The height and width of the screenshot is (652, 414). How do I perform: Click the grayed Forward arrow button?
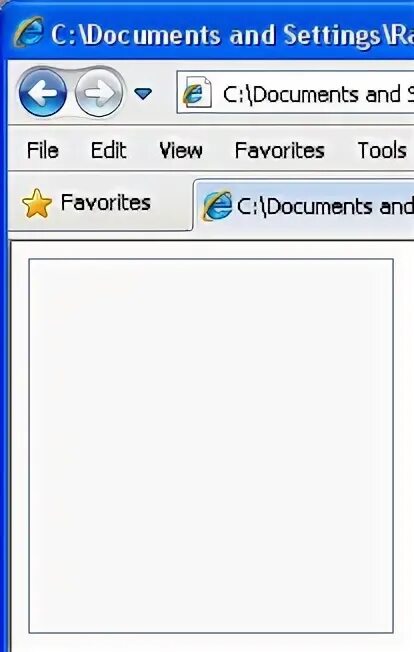pos(99,92)
